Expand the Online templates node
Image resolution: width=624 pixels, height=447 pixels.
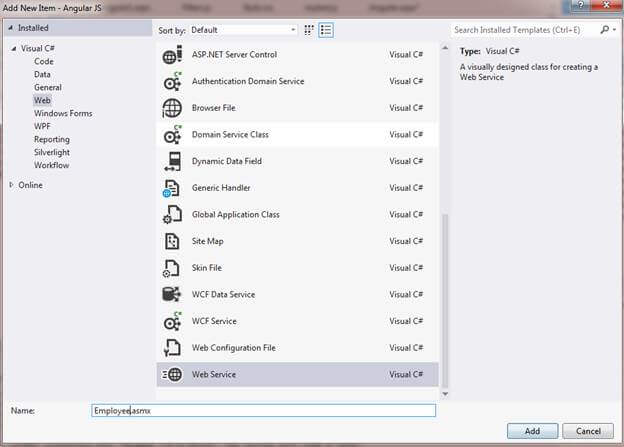[12, 185]
